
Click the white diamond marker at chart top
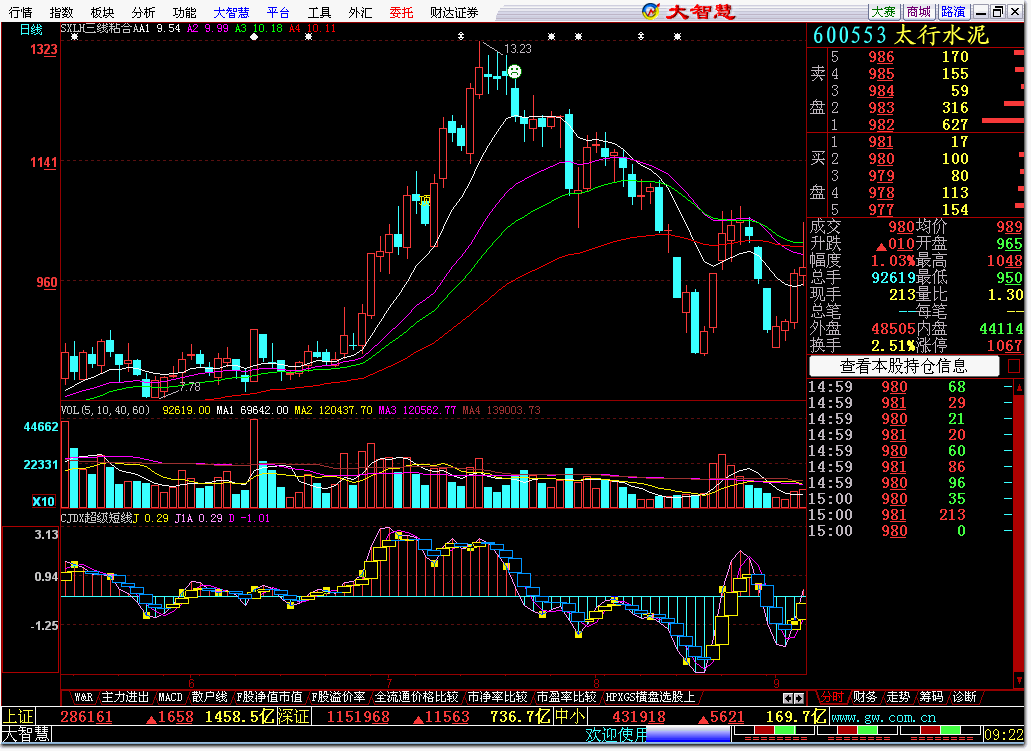[254, 37]
